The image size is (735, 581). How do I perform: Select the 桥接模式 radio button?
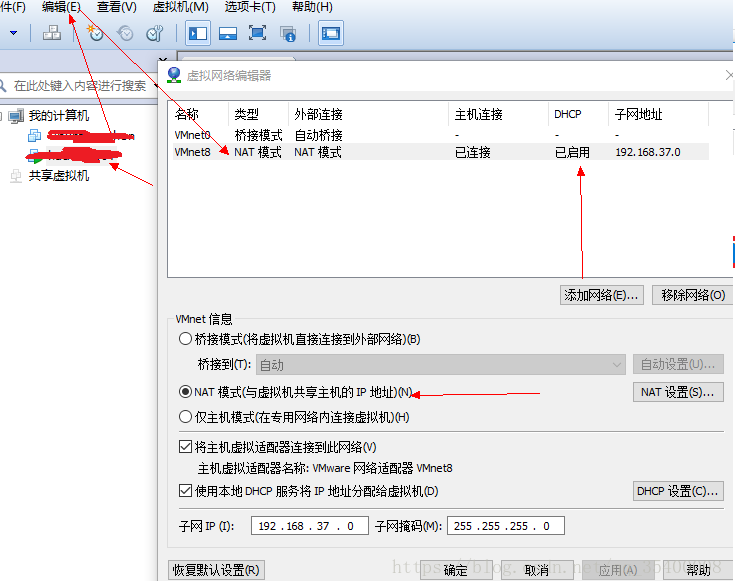point(185,339)
